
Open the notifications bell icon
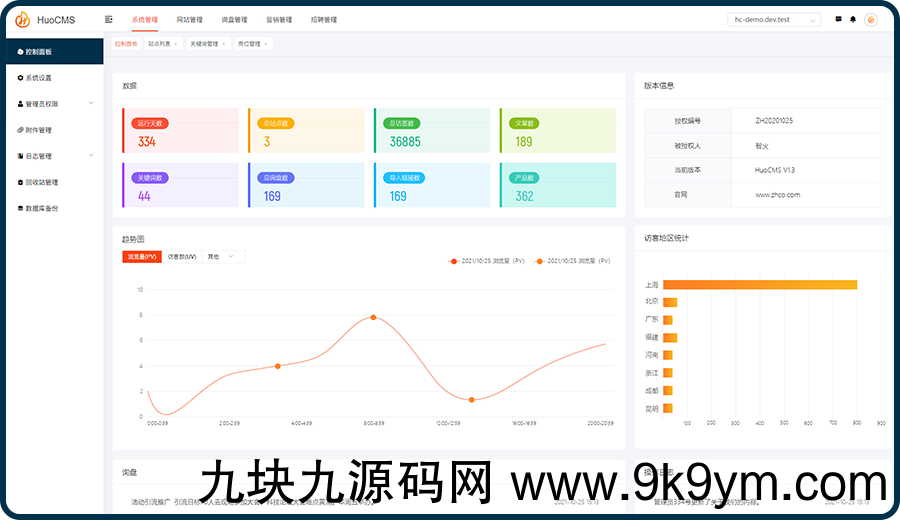tap(853, 20)
